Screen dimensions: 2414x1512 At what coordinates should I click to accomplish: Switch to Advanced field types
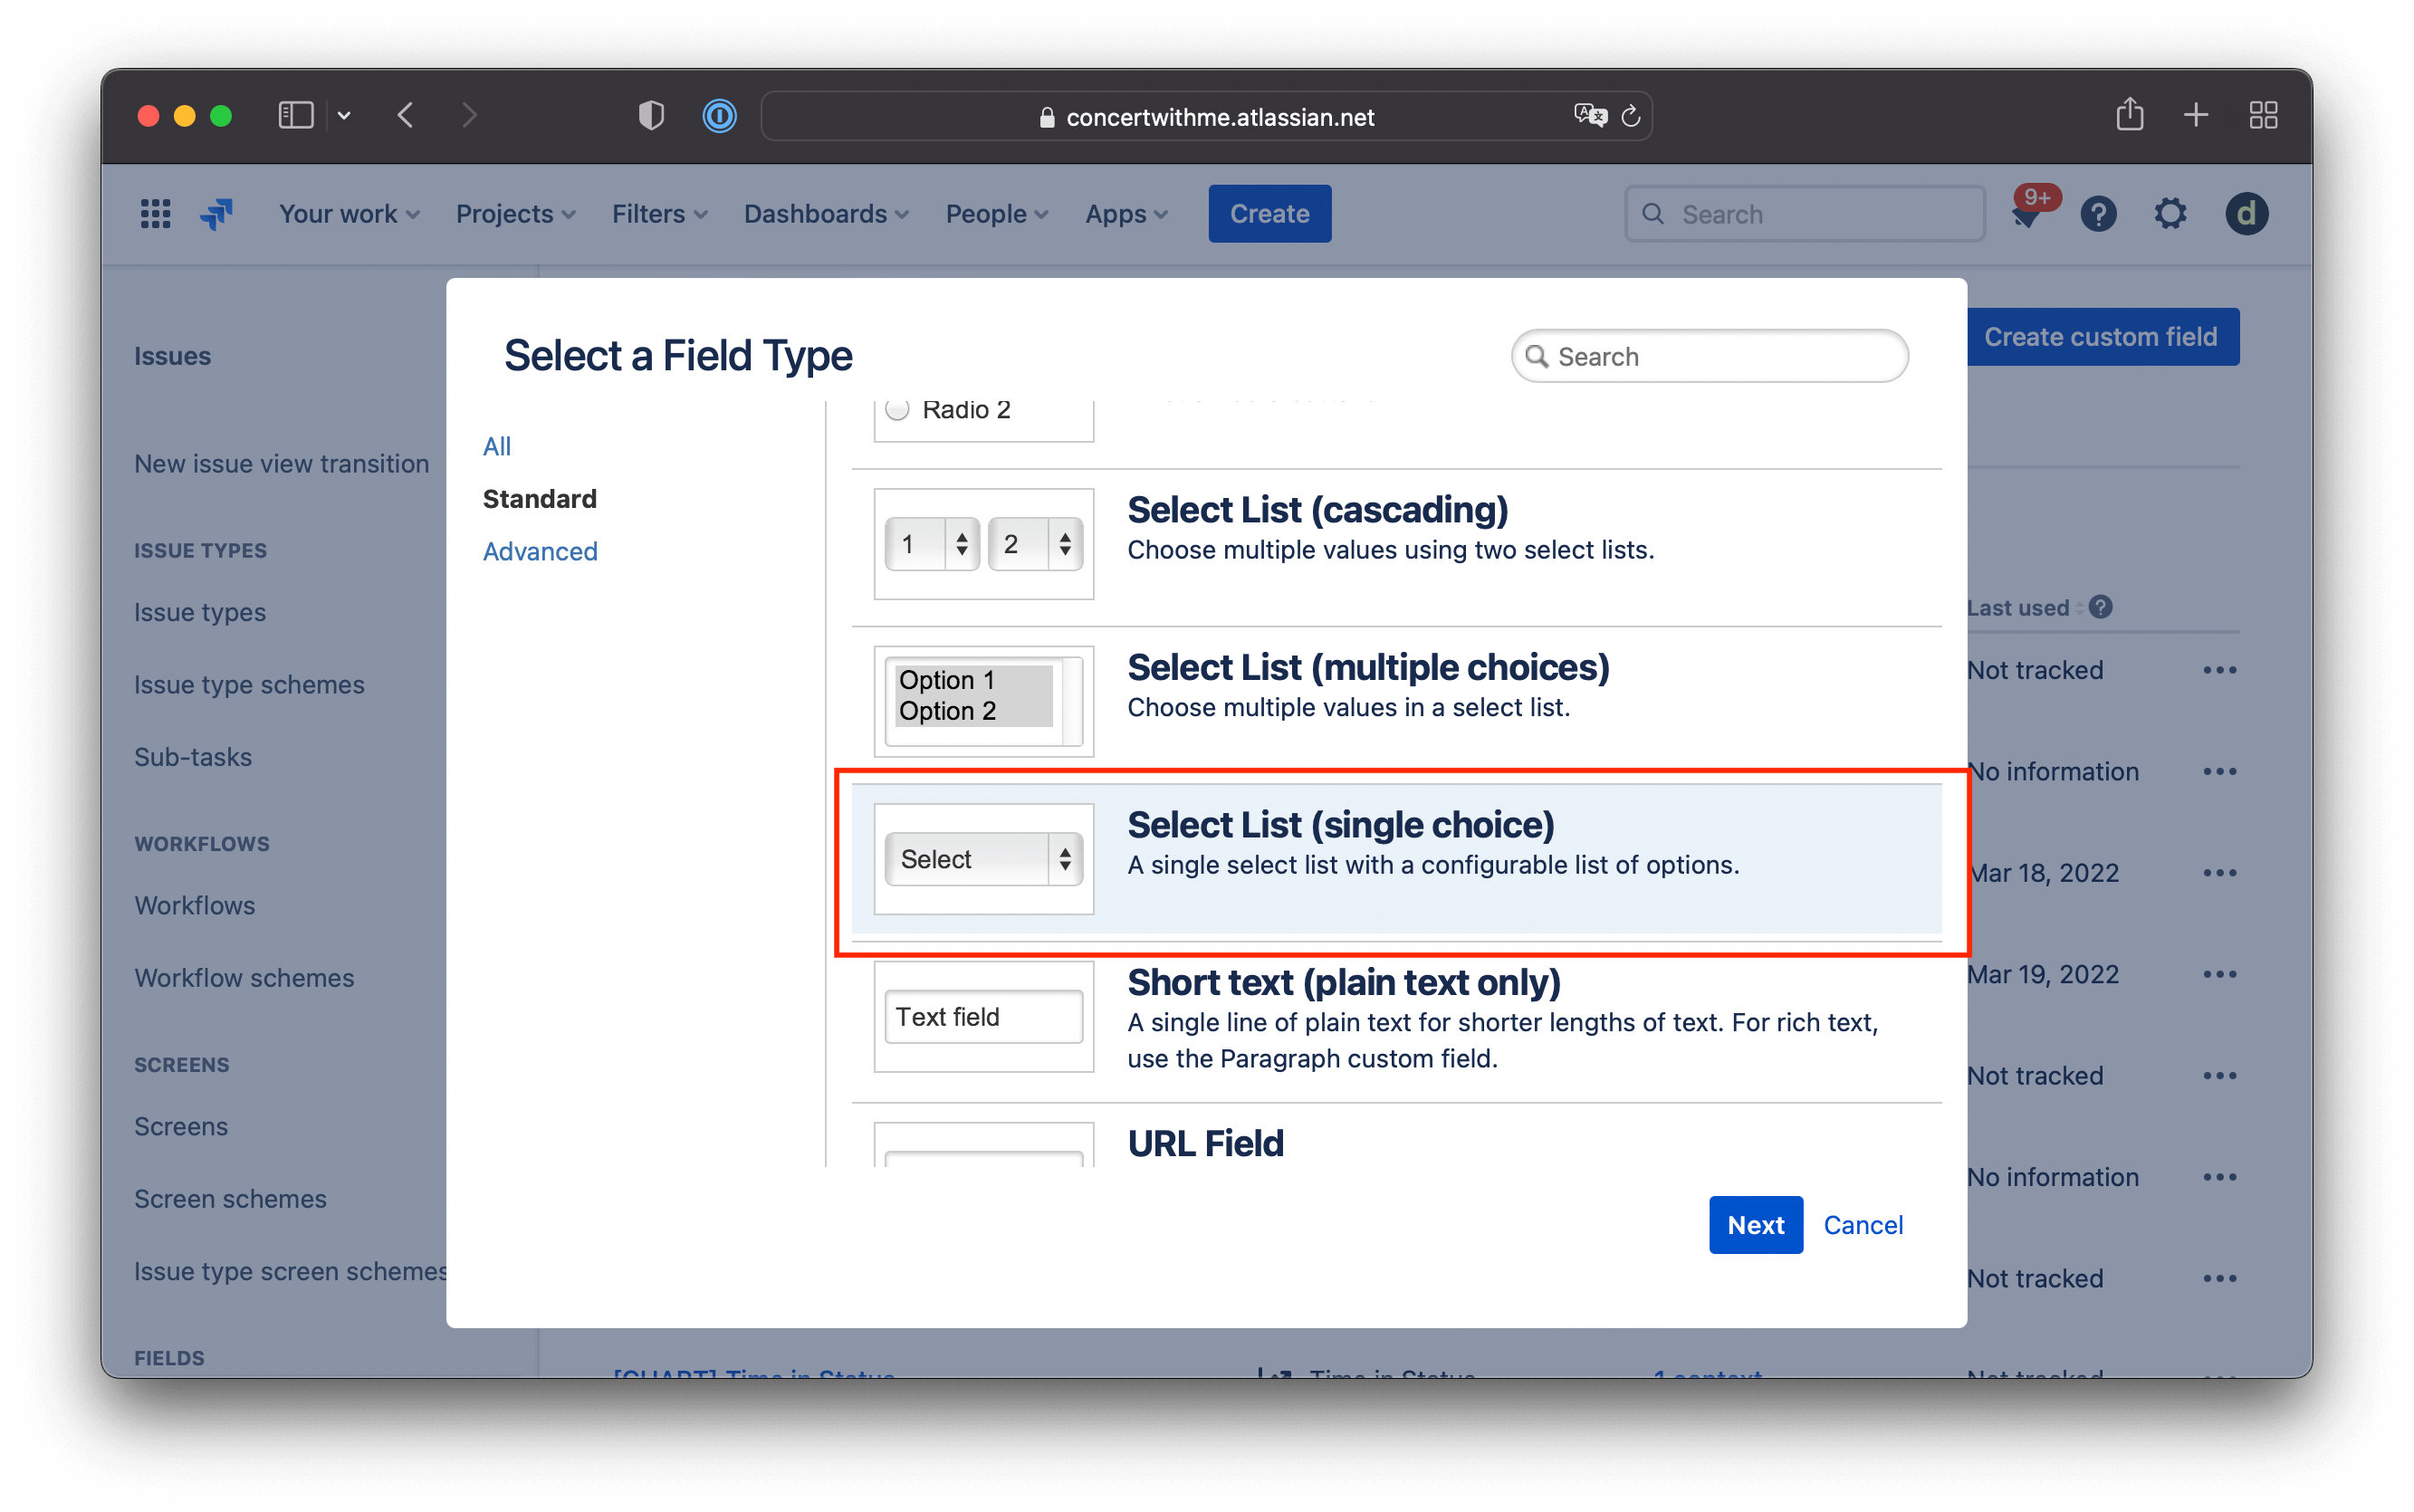pos(540,551)
